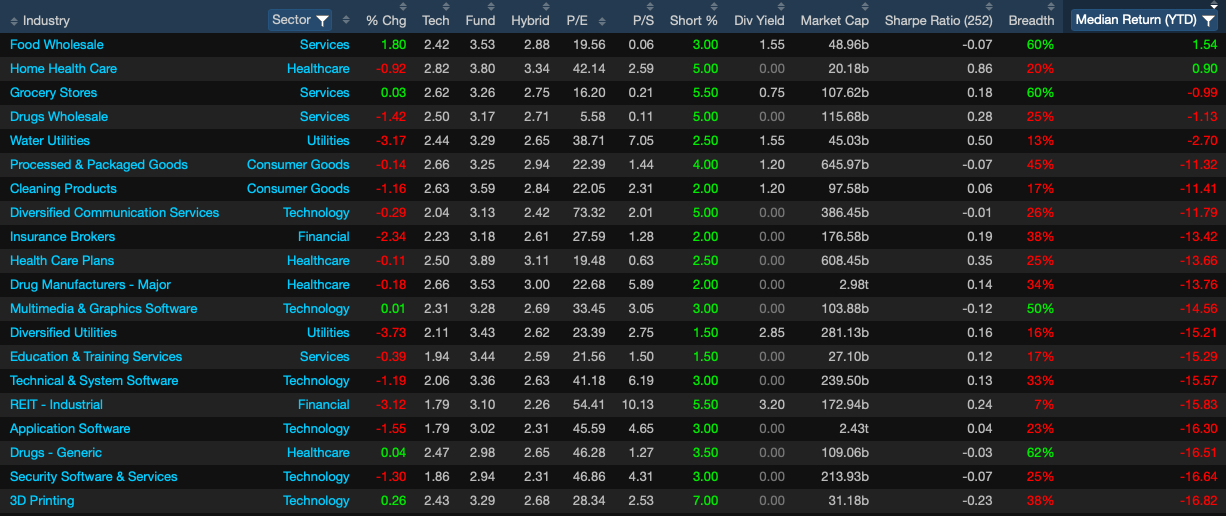
Task: Select the 1.80 % change value
Action: point(394,45)
